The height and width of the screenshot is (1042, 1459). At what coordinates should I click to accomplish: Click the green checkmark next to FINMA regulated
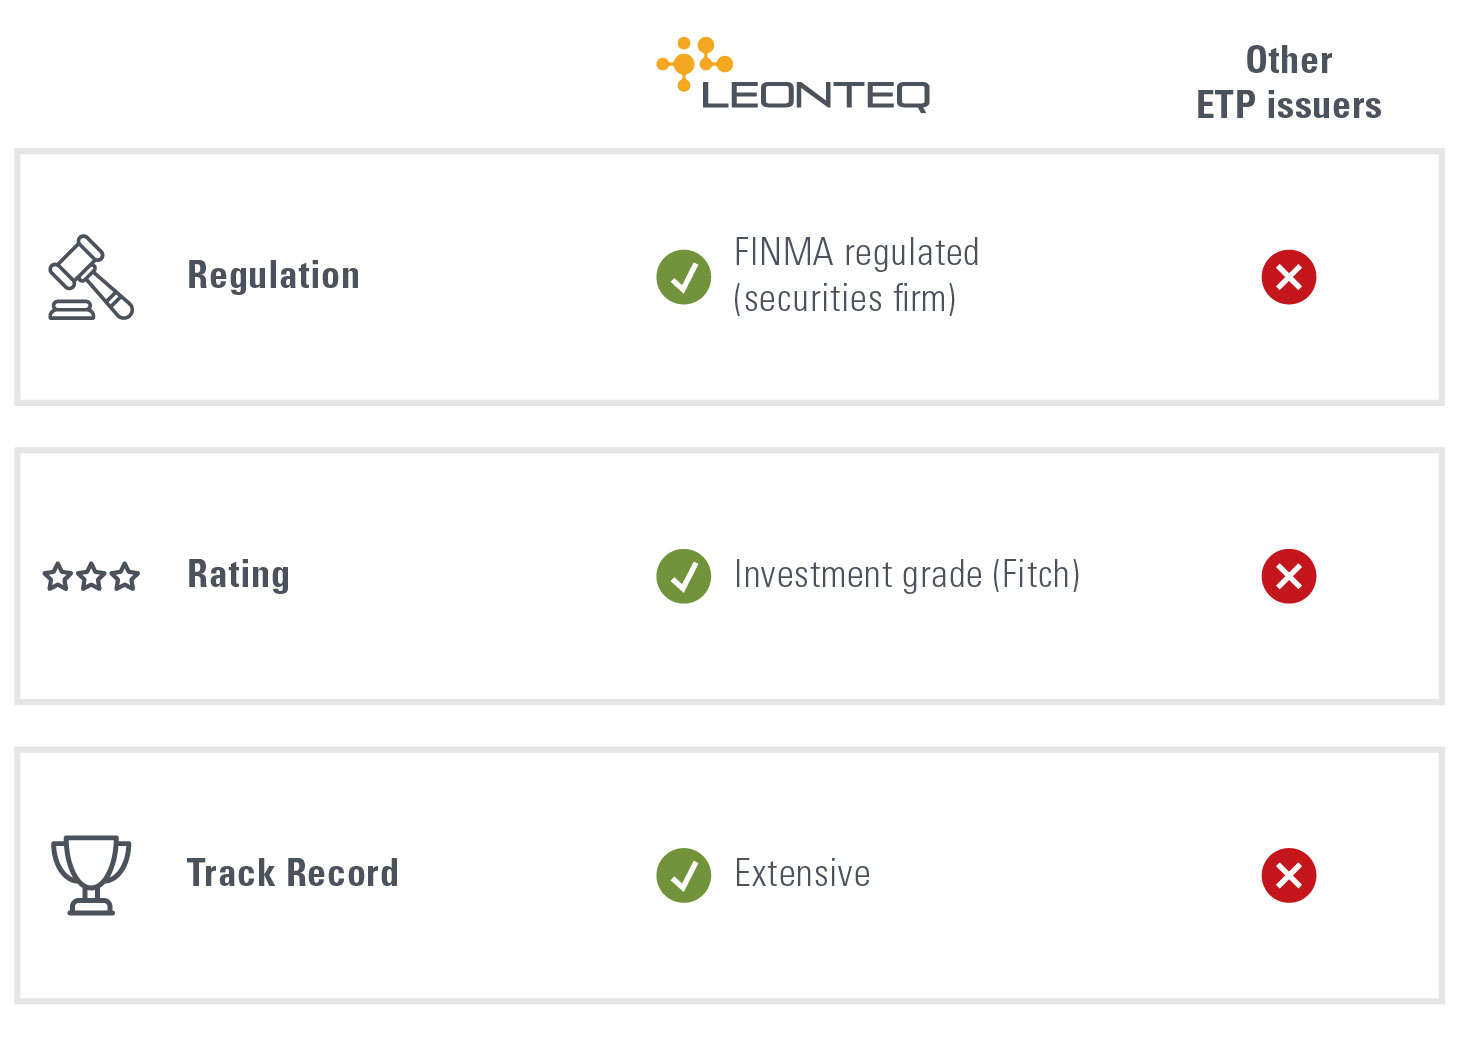point(684,277)
